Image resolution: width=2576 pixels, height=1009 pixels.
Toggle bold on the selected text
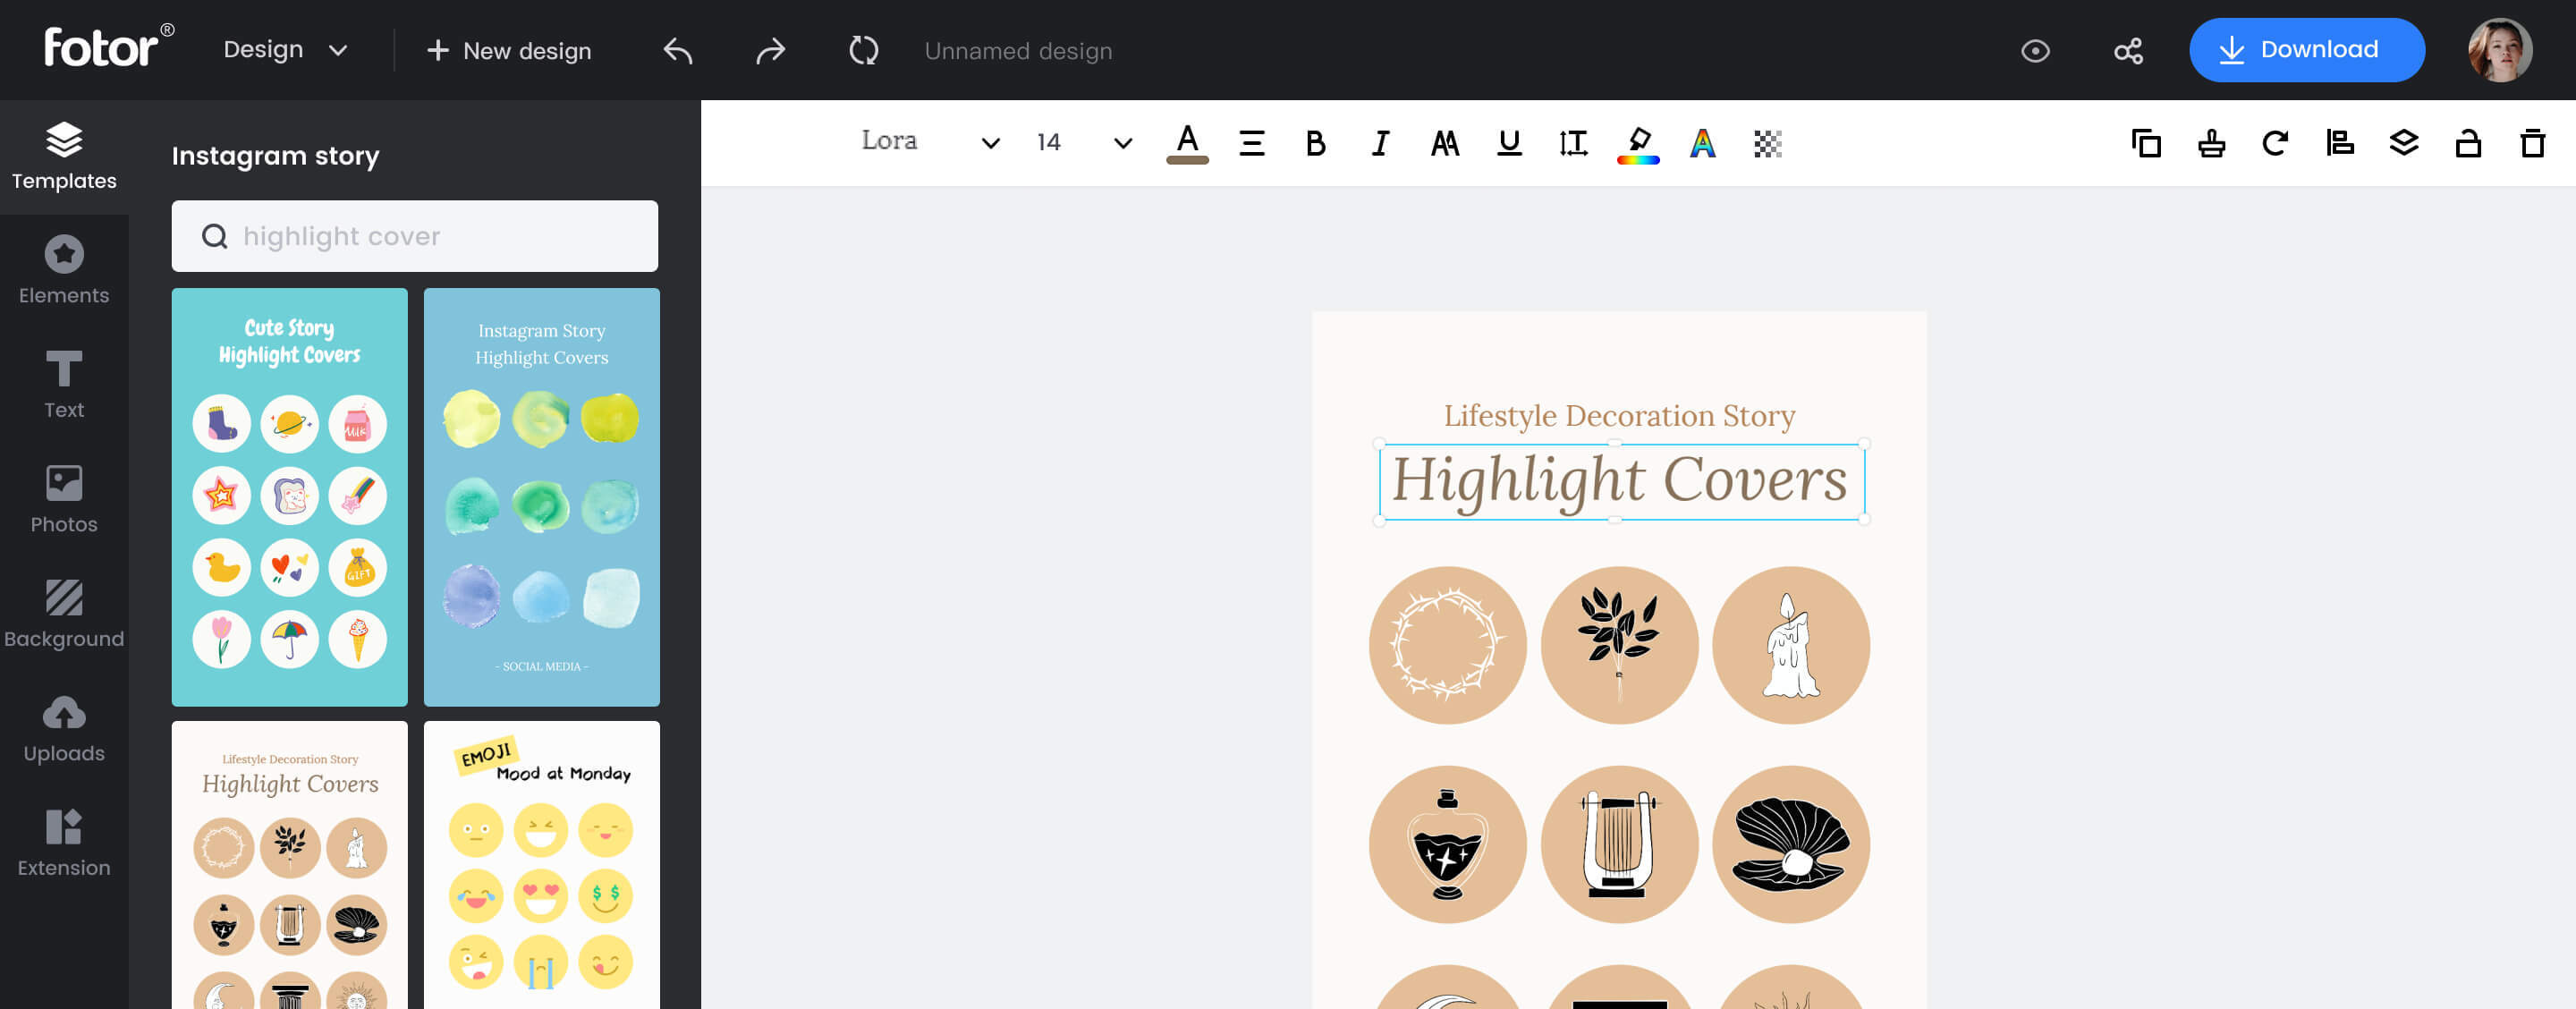point(1315,143)
